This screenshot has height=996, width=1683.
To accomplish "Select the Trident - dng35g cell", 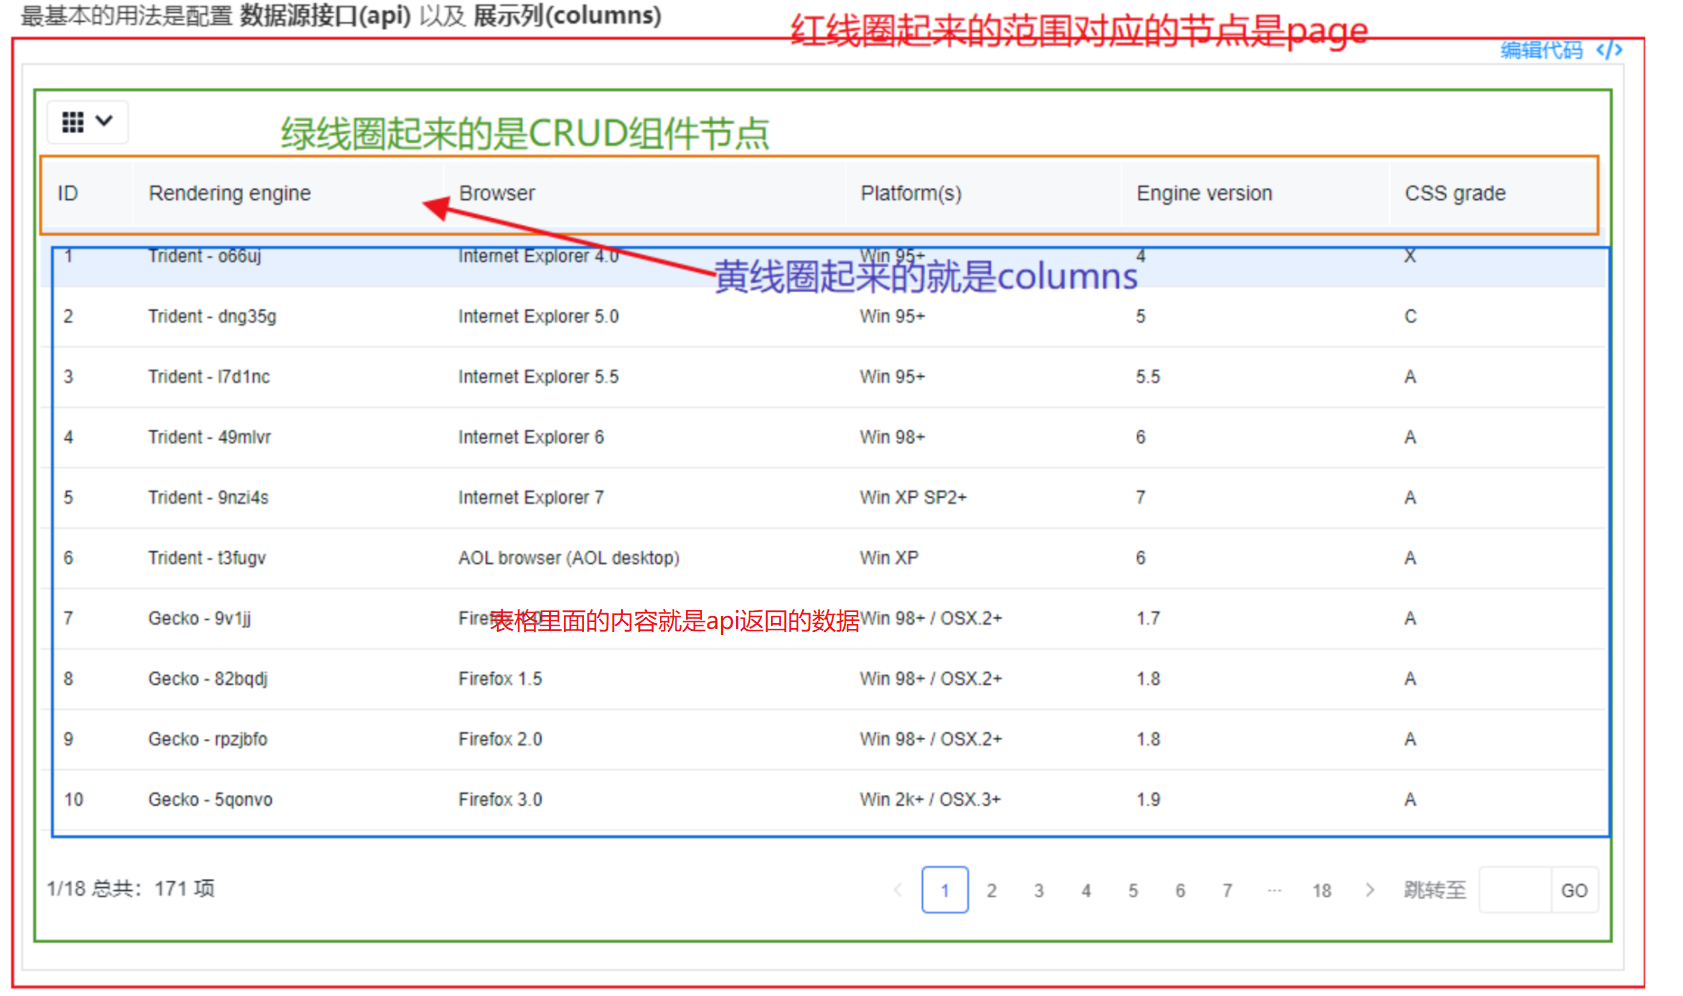I will (x=212, y=317).
